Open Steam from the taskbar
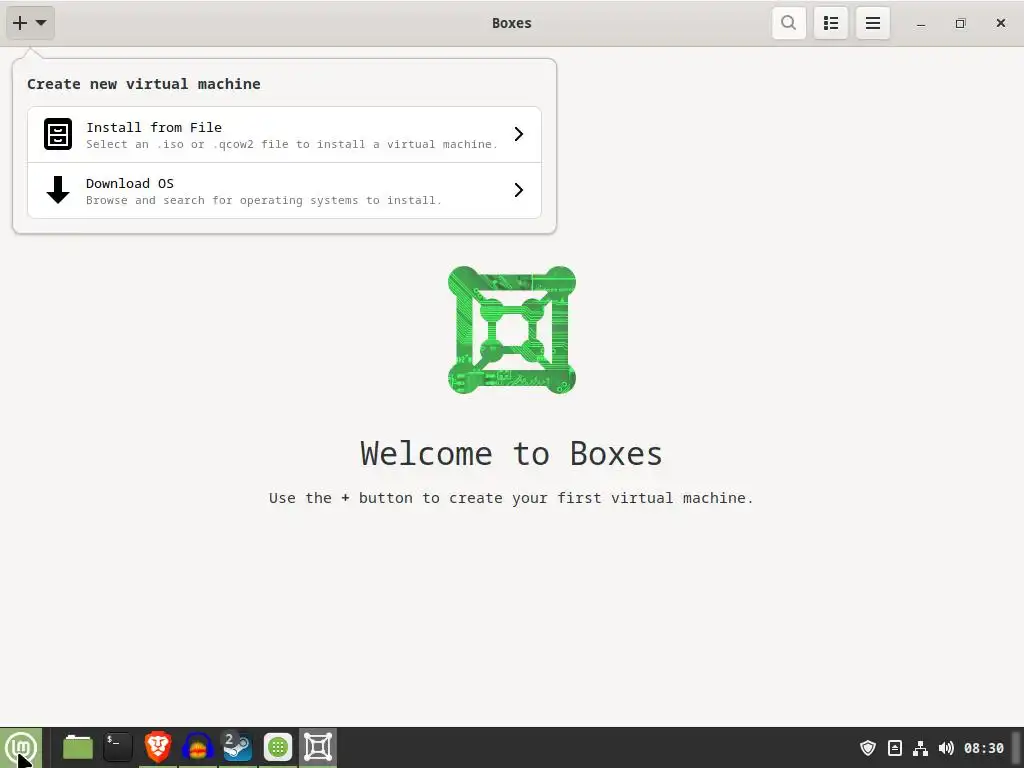The image size is (1024, 768). coord(237,747)
